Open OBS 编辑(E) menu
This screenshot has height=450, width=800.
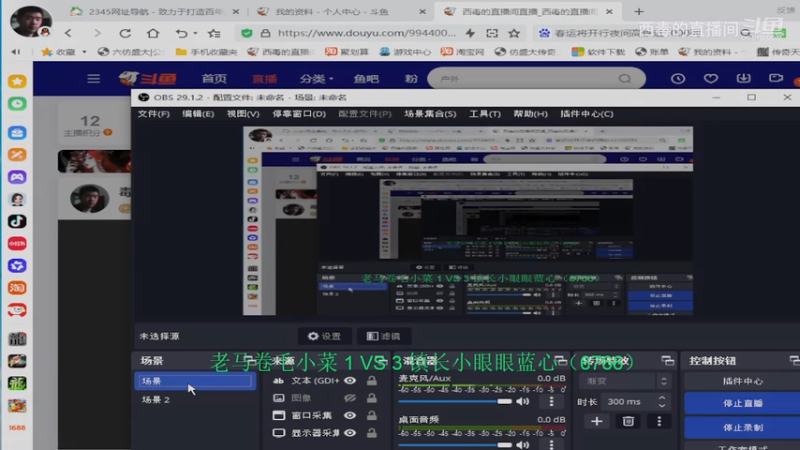click(198, 114)
